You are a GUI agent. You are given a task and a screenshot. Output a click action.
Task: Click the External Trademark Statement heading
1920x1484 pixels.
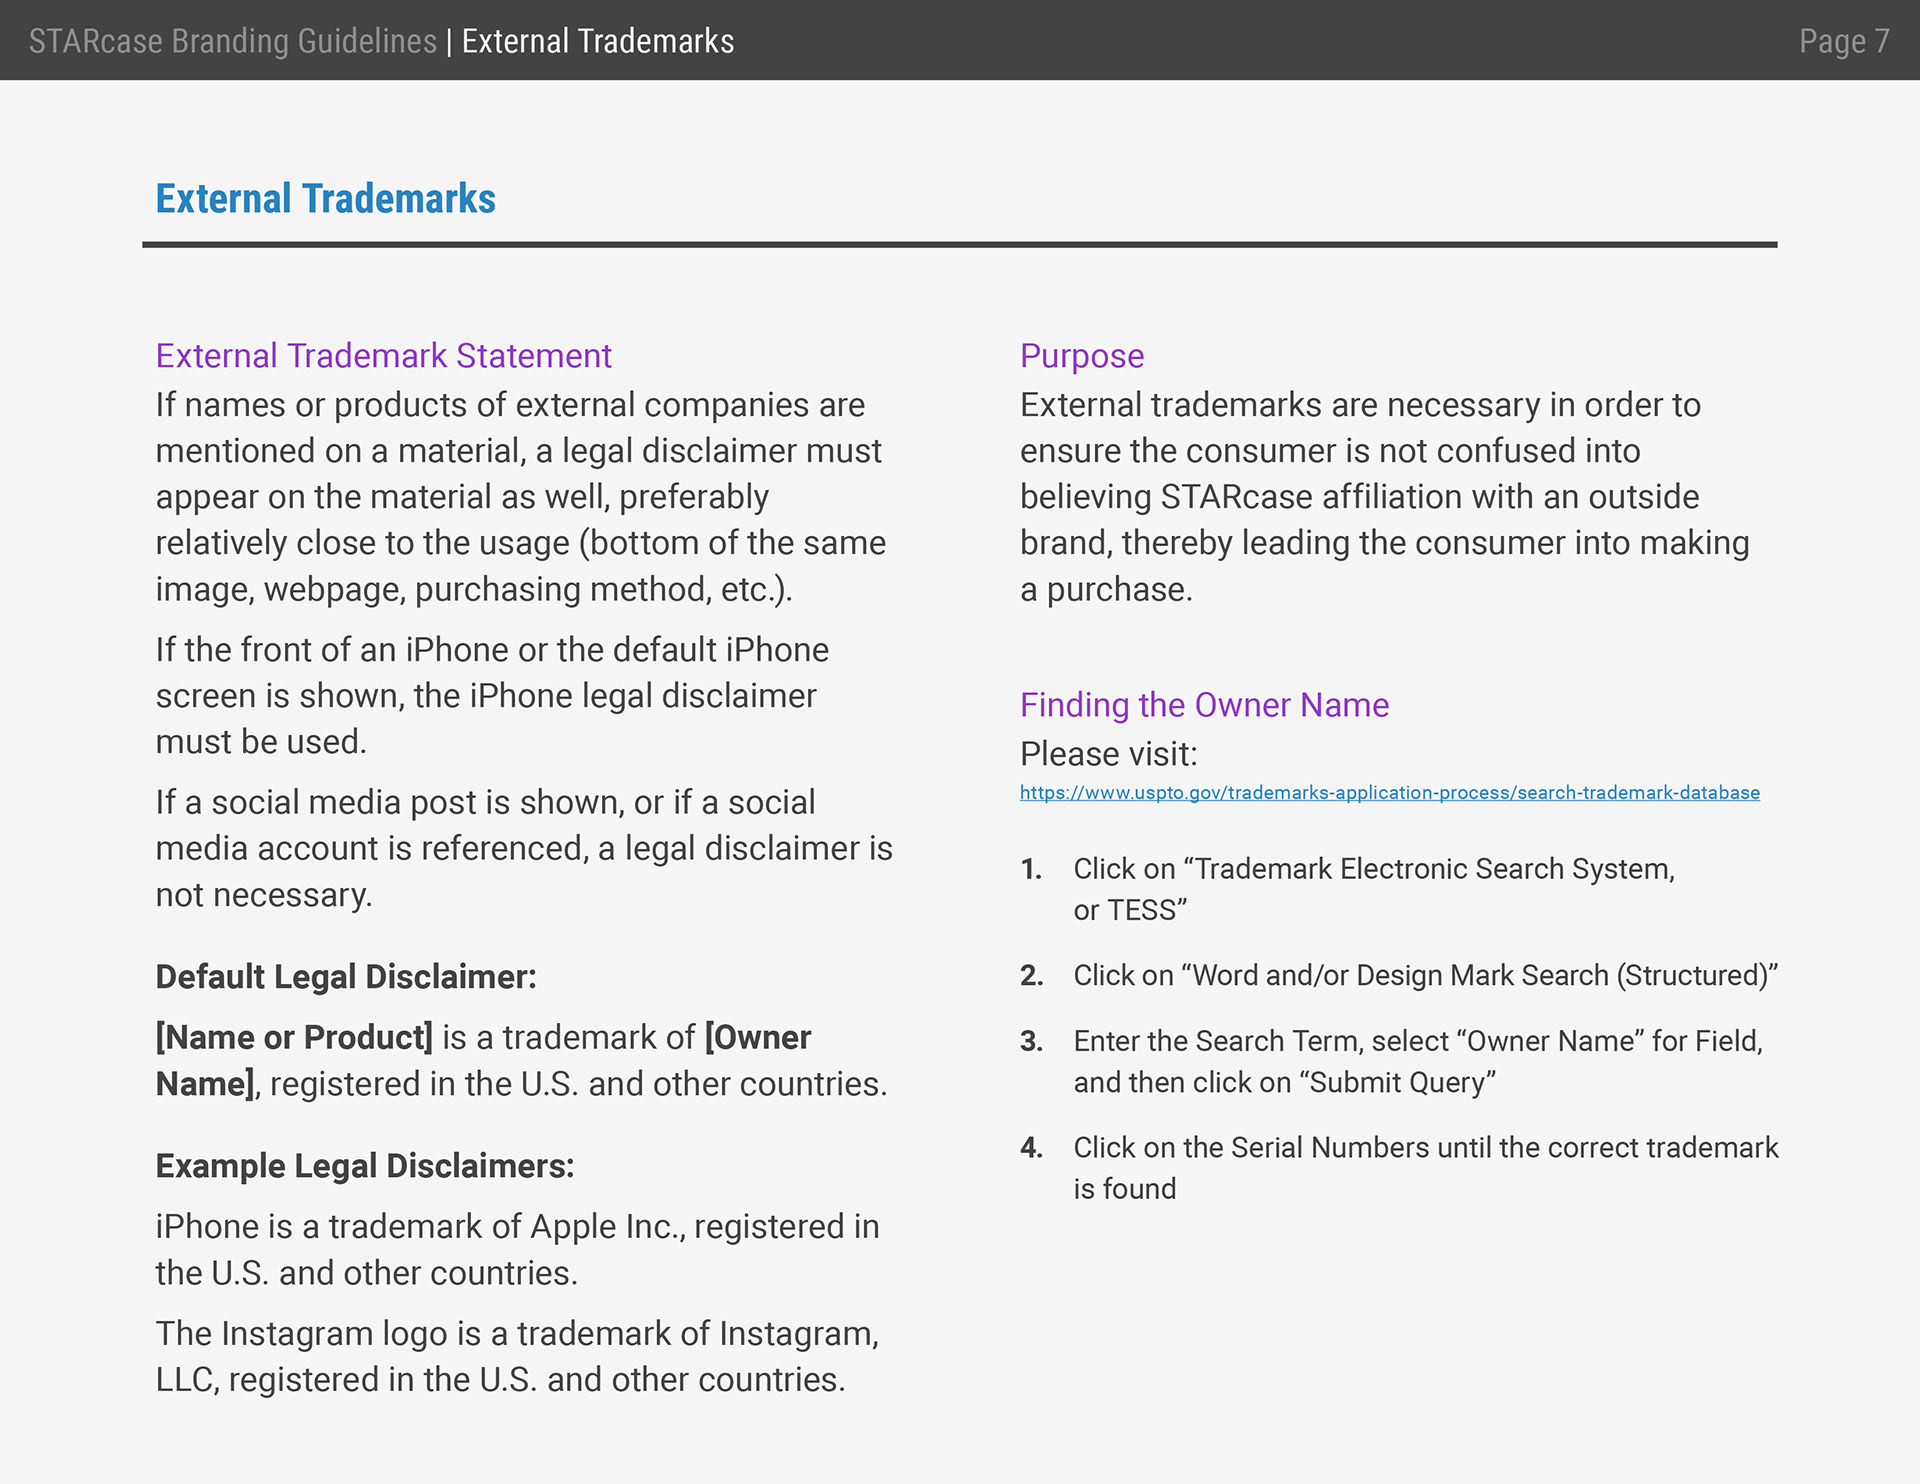point(383,356)
